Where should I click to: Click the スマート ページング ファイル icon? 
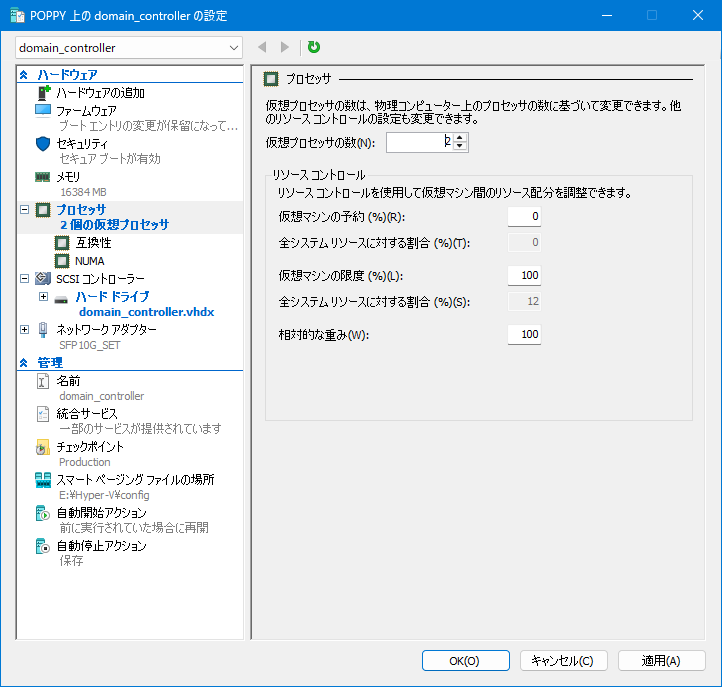click(x=43, y=480)
